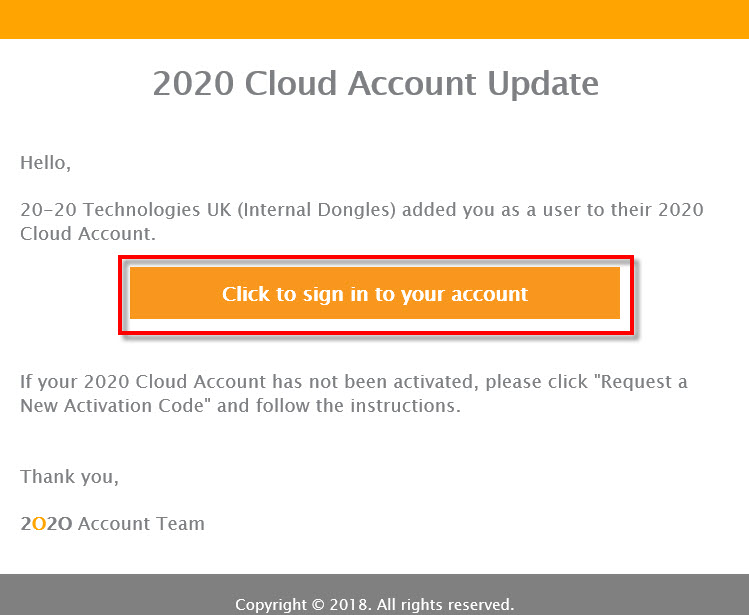Select the "Cloud Account." line ending
749x615 pixels.
tap(88, 234)
